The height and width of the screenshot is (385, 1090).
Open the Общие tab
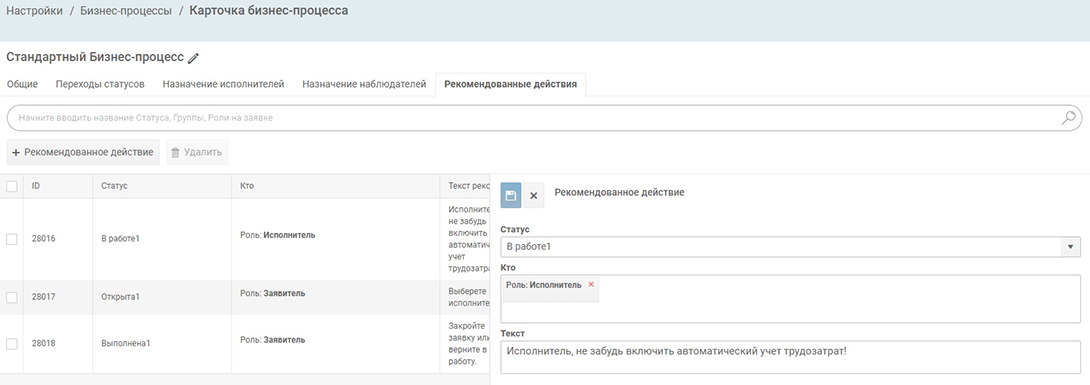click(x=22, y=85)
